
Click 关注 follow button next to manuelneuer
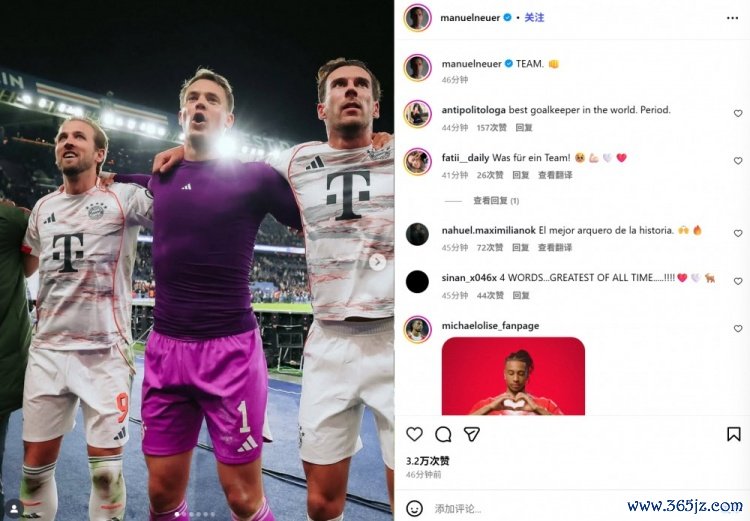(534, 18)
